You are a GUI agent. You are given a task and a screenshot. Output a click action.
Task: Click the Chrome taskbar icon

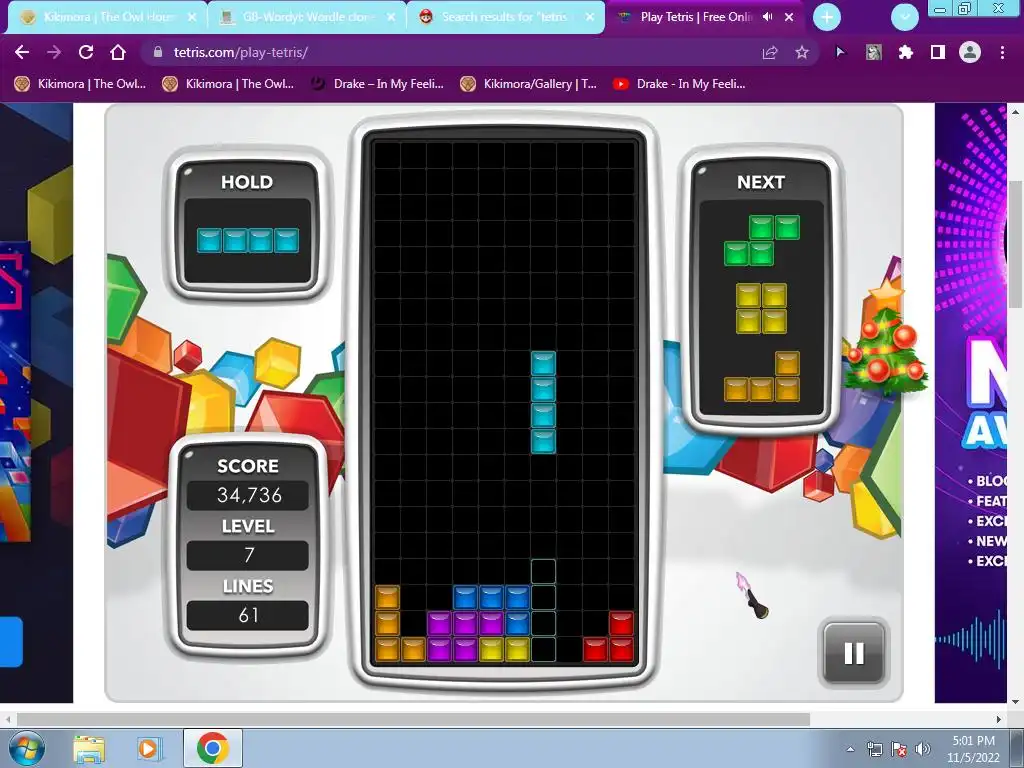pos(212,748)
